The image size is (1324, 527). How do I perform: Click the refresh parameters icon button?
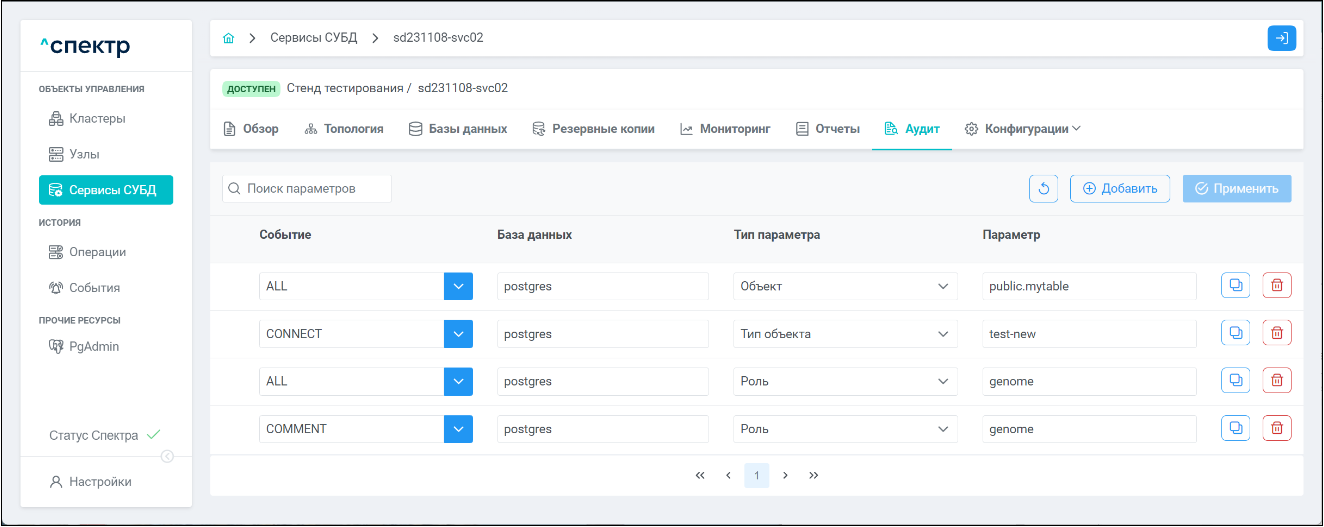click(x=1043, y=189)
